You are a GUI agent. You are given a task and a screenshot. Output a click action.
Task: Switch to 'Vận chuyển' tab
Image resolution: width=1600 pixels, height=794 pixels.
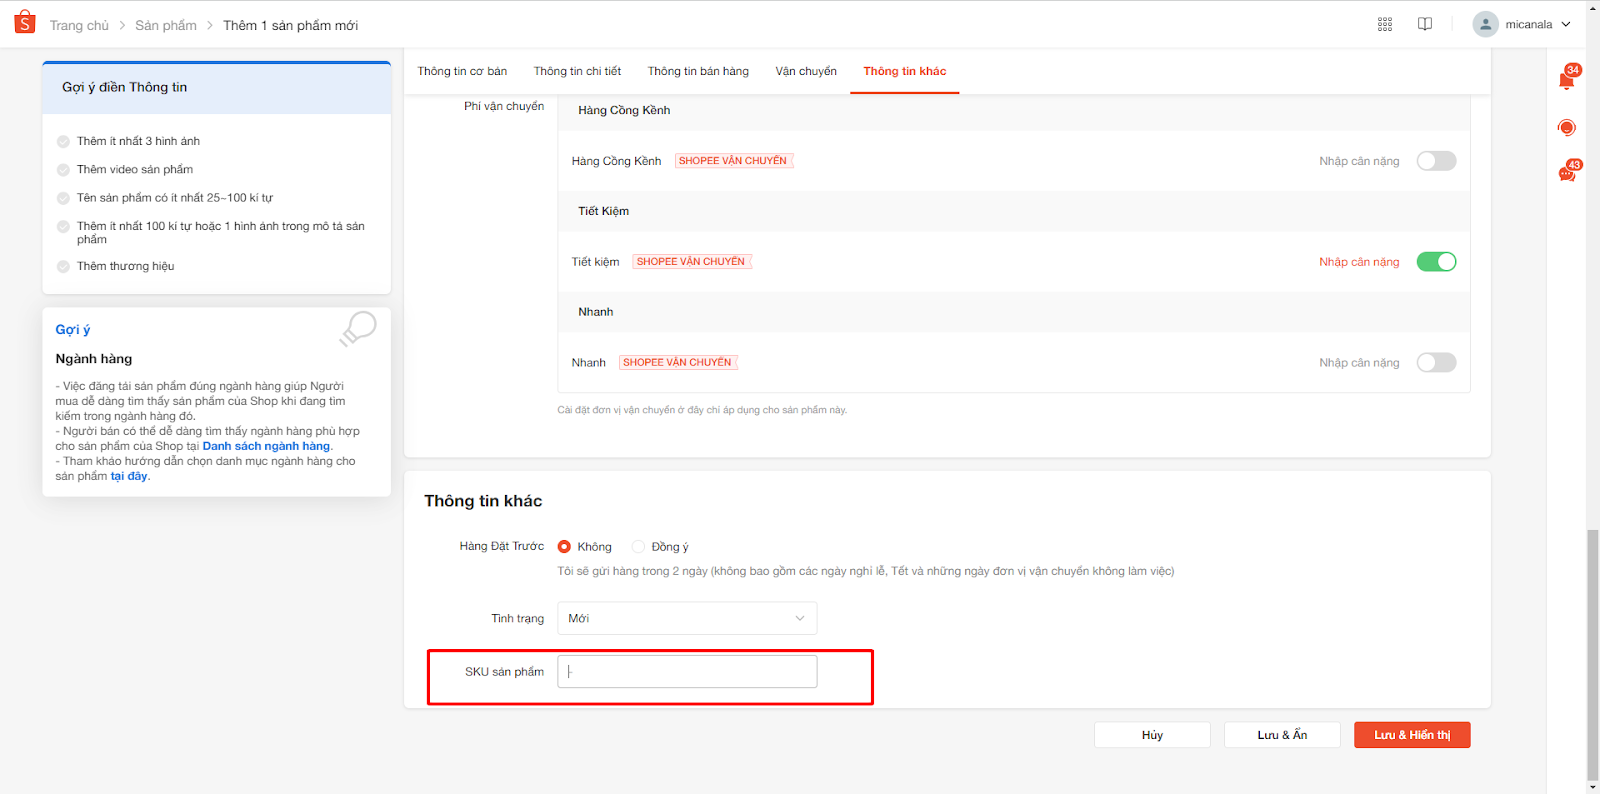806,71
